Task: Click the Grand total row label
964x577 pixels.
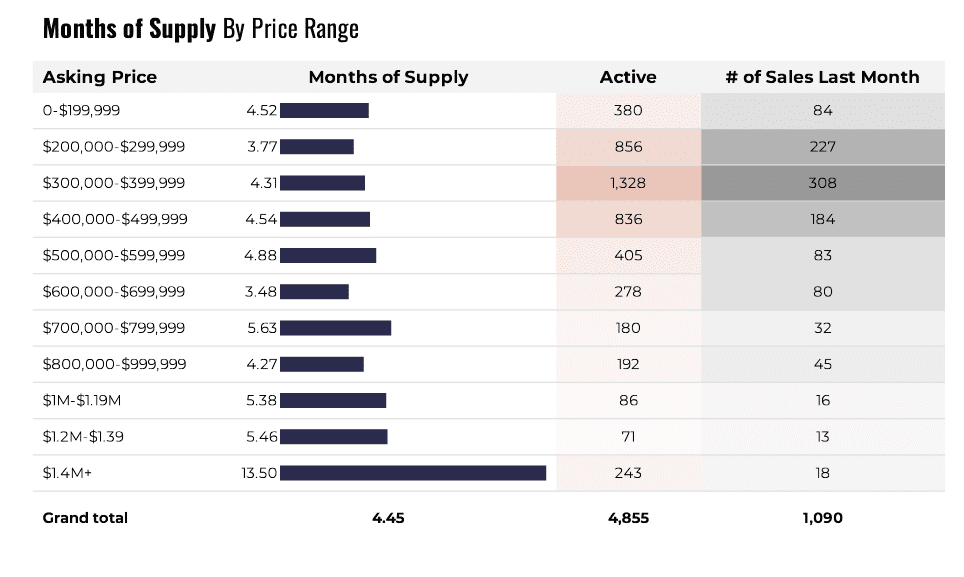Action: 85,518
